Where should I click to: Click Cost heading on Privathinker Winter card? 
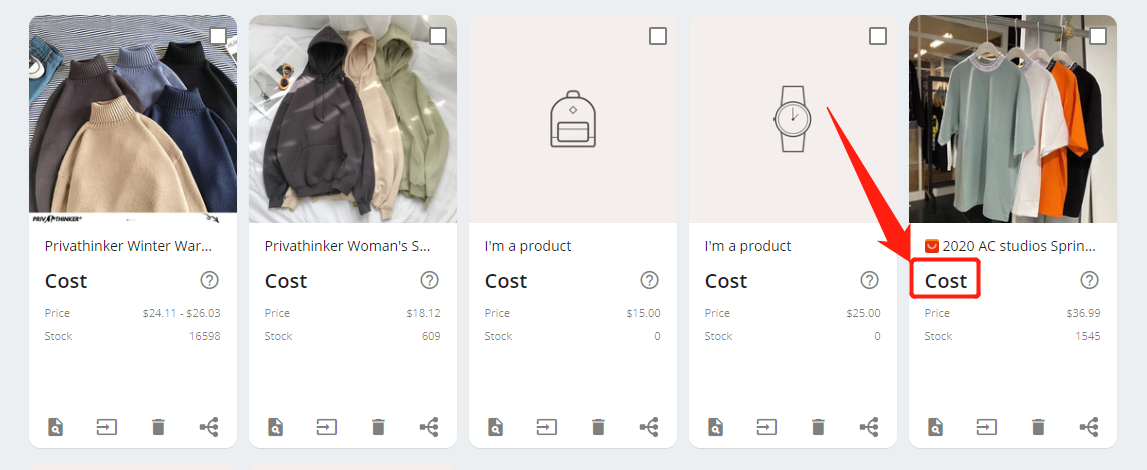66,281
